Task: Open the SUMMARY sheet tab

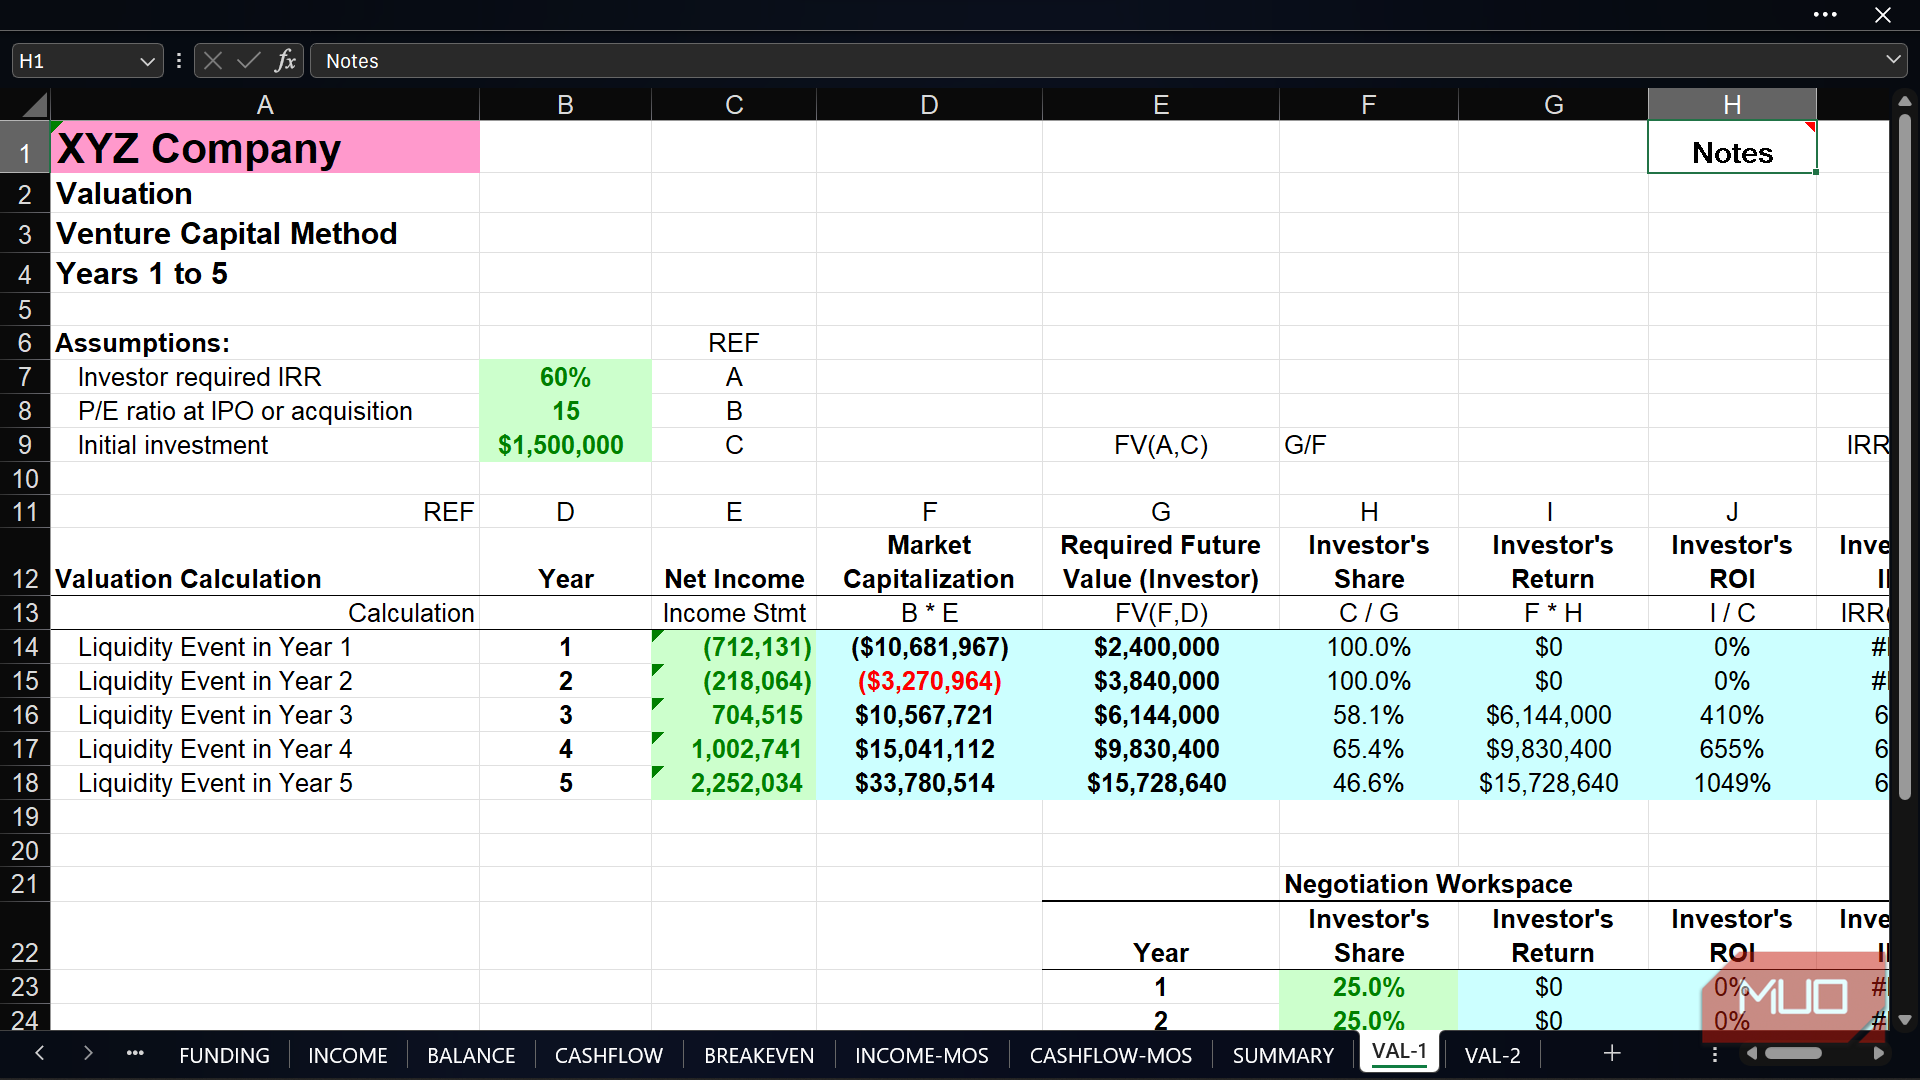Action: point(1283,1055)
